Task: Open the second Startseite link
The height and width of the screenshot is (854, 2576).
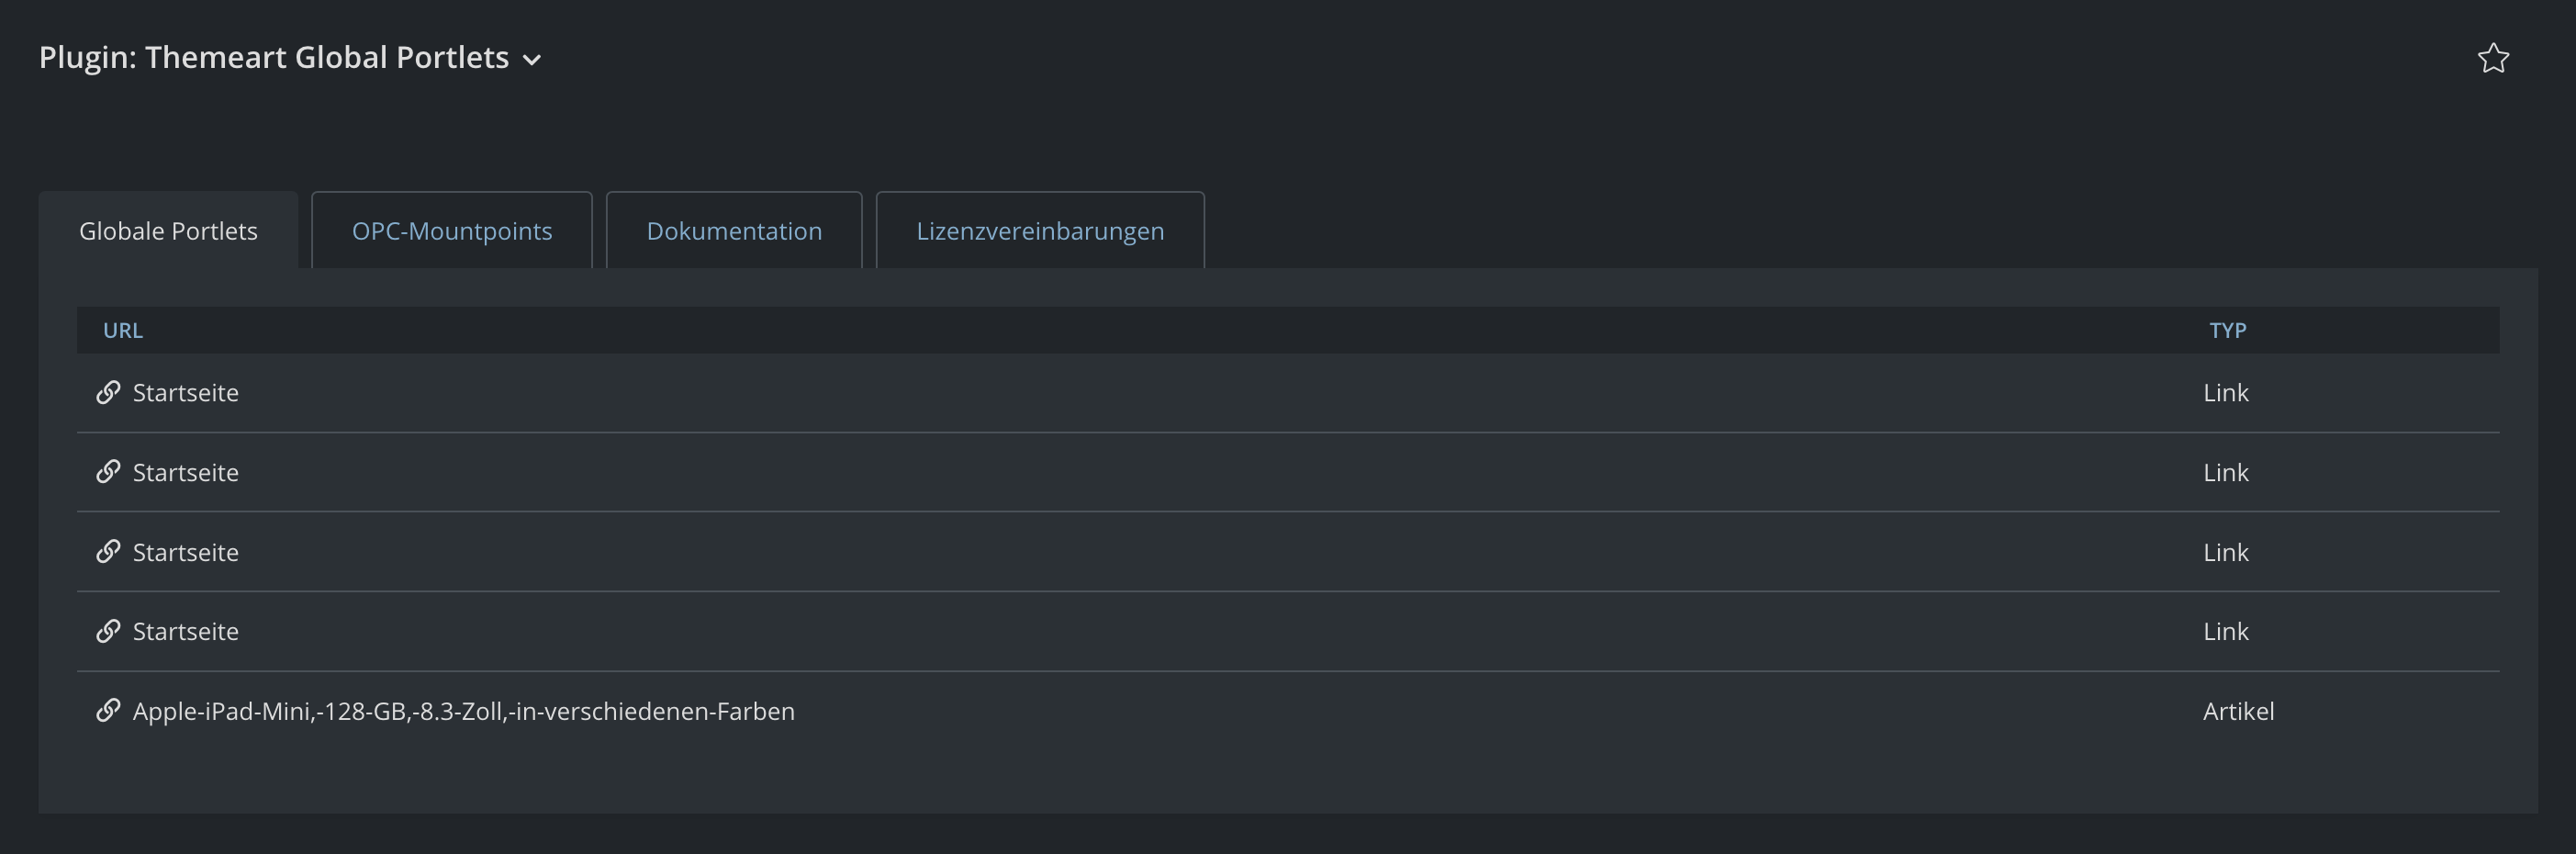Action: click(185, 472)
